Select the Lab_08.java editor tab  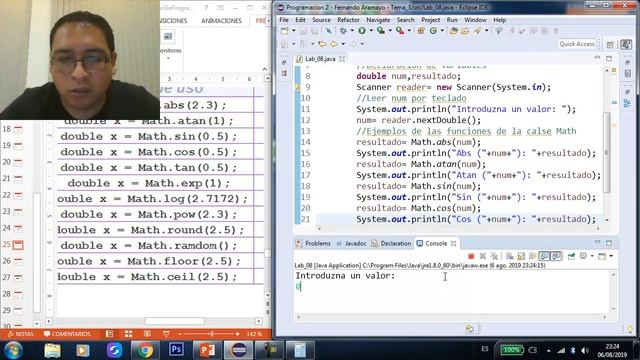pyautogui.click(x=320, y=59)
